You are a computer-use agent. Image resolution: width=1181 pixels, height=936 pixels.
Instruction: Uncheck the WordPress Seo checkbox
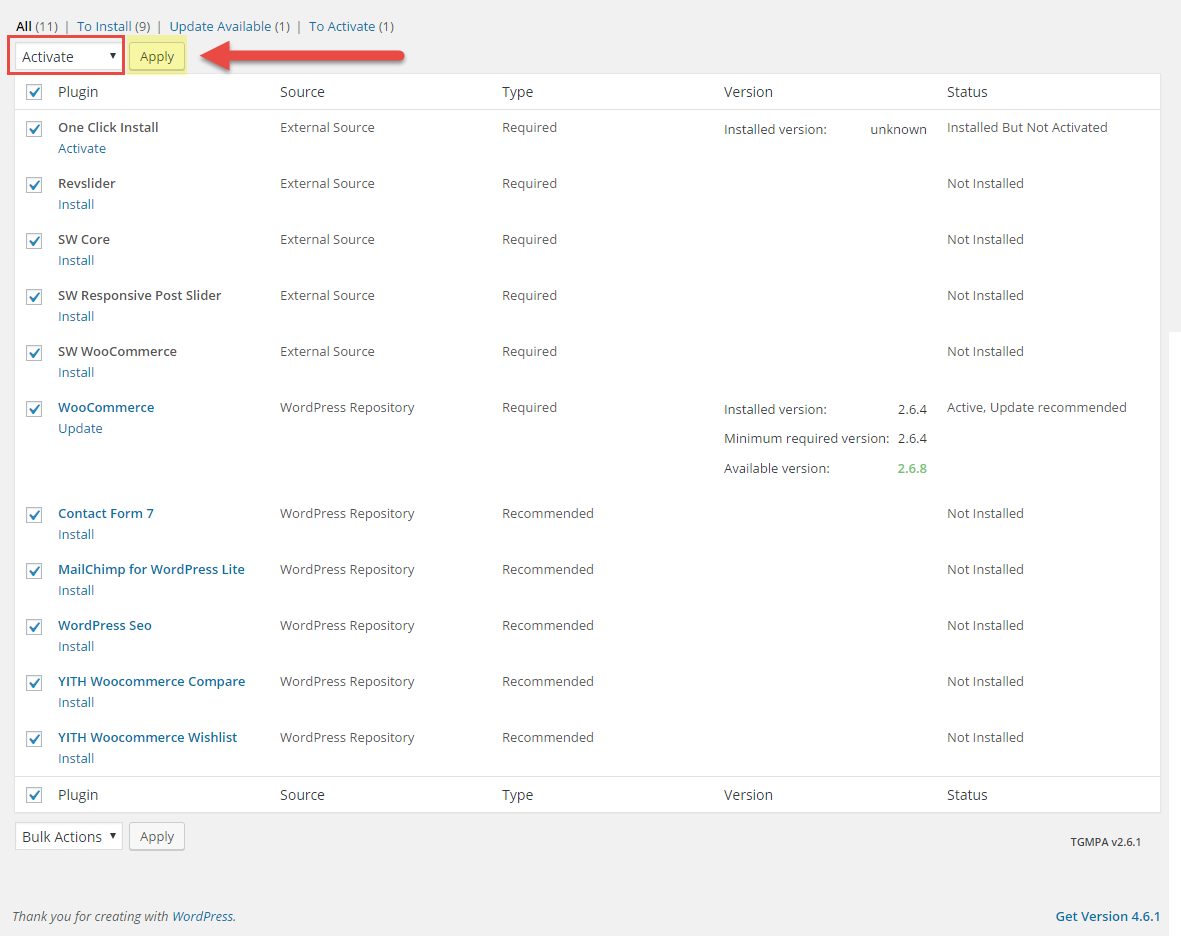tap(34, 627)
